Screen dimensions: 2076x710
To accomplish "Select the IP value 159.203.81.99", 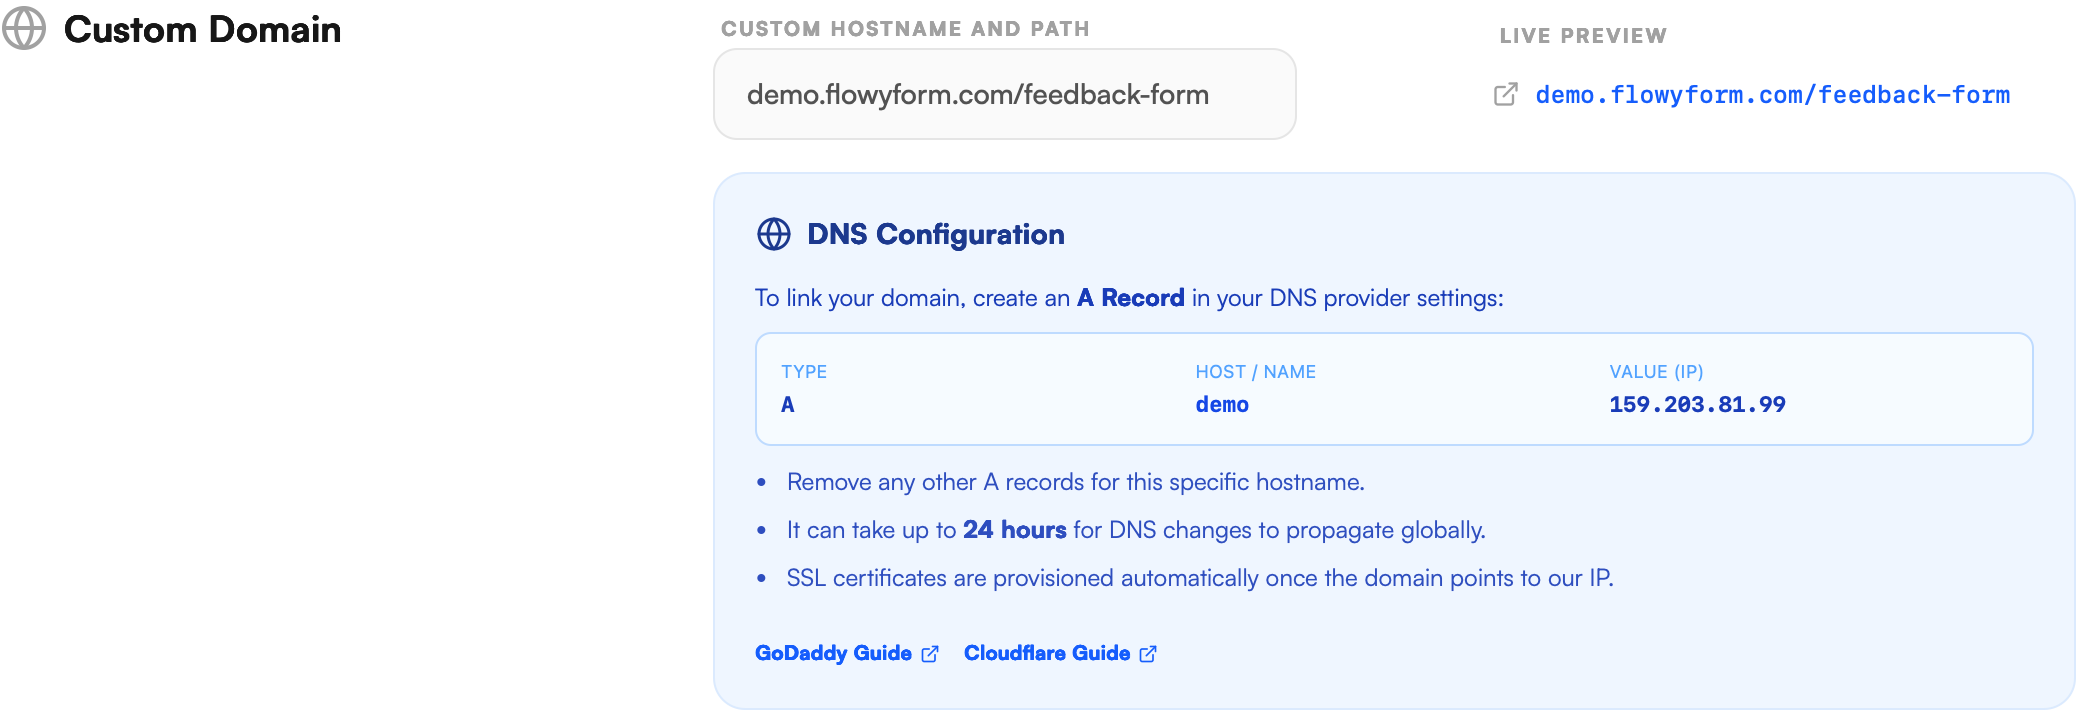I will (x=1697, y=404).
